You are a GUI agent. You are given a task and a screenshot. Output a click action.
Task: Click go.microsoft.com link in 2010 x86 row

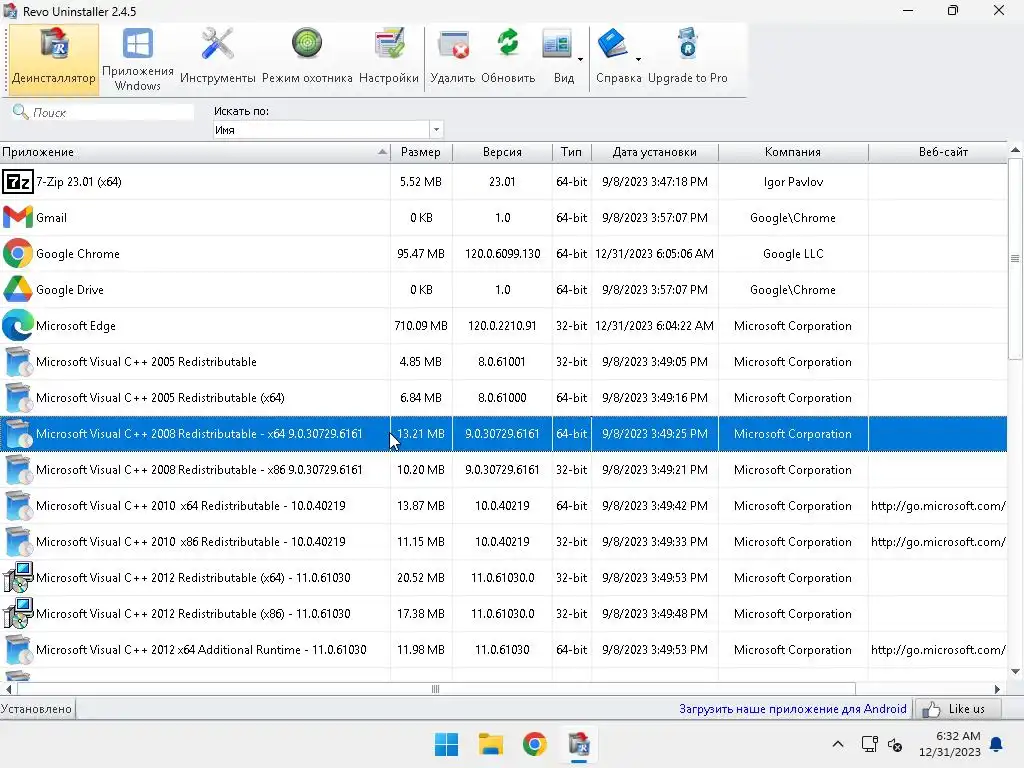point(938,541)
